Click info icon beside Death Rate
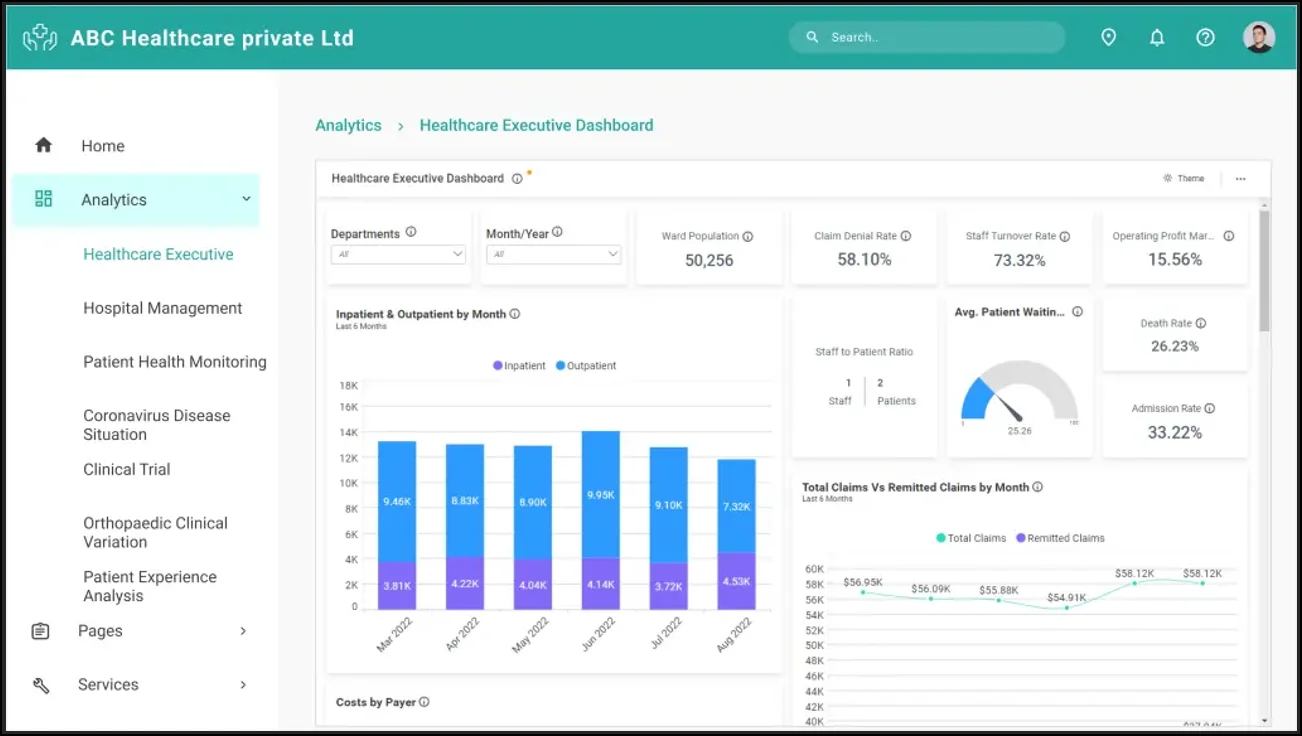This screenshot has width=1302, height=736. coord(1201,323)
